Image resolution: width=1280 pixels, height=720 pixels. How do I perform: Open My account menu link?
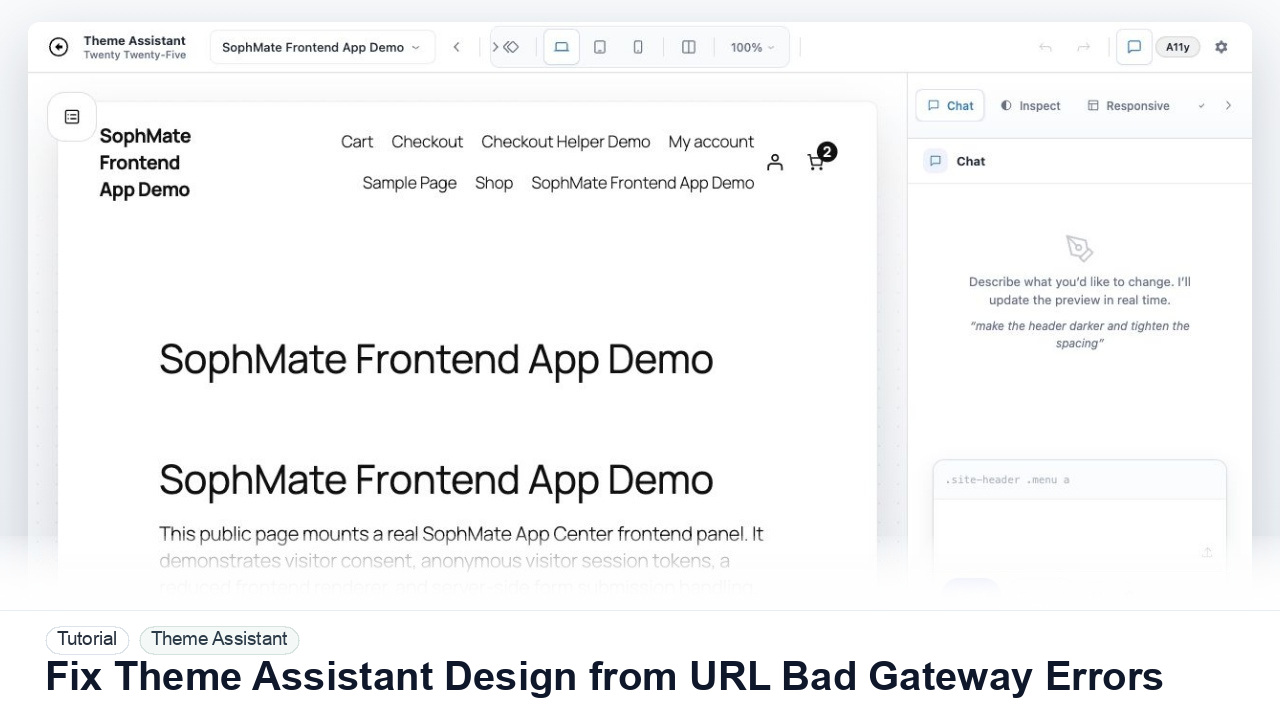click(711, 142)
